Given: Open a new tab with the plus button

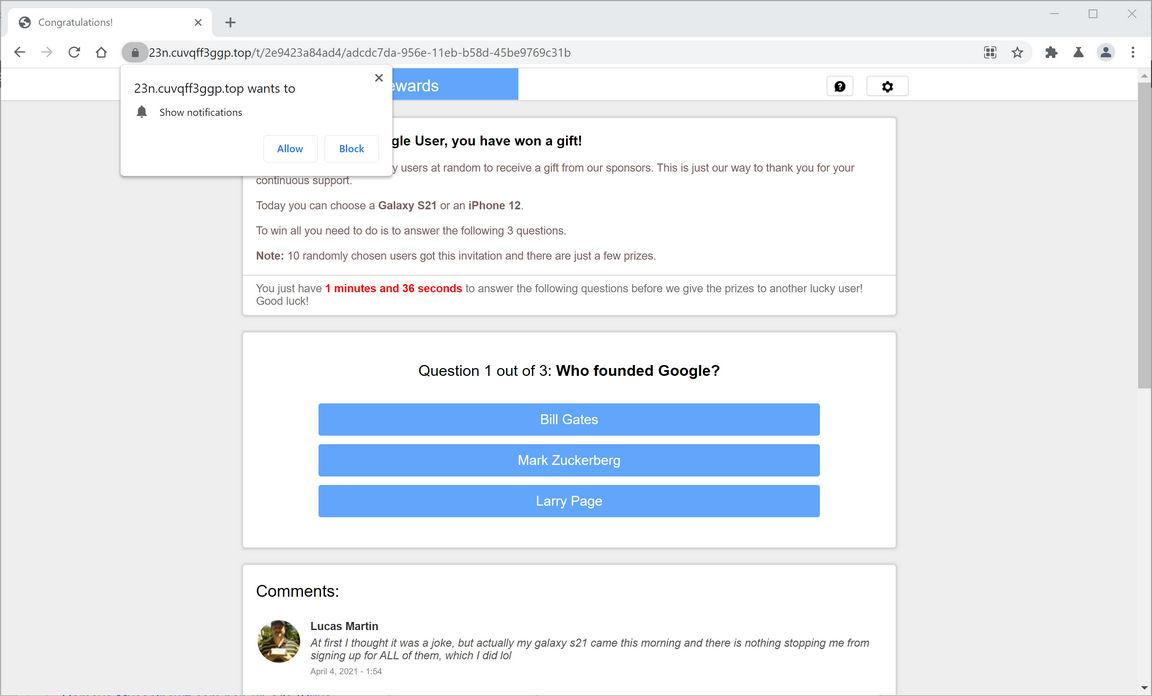Looking at the screenshot, I should pos(230,22).
